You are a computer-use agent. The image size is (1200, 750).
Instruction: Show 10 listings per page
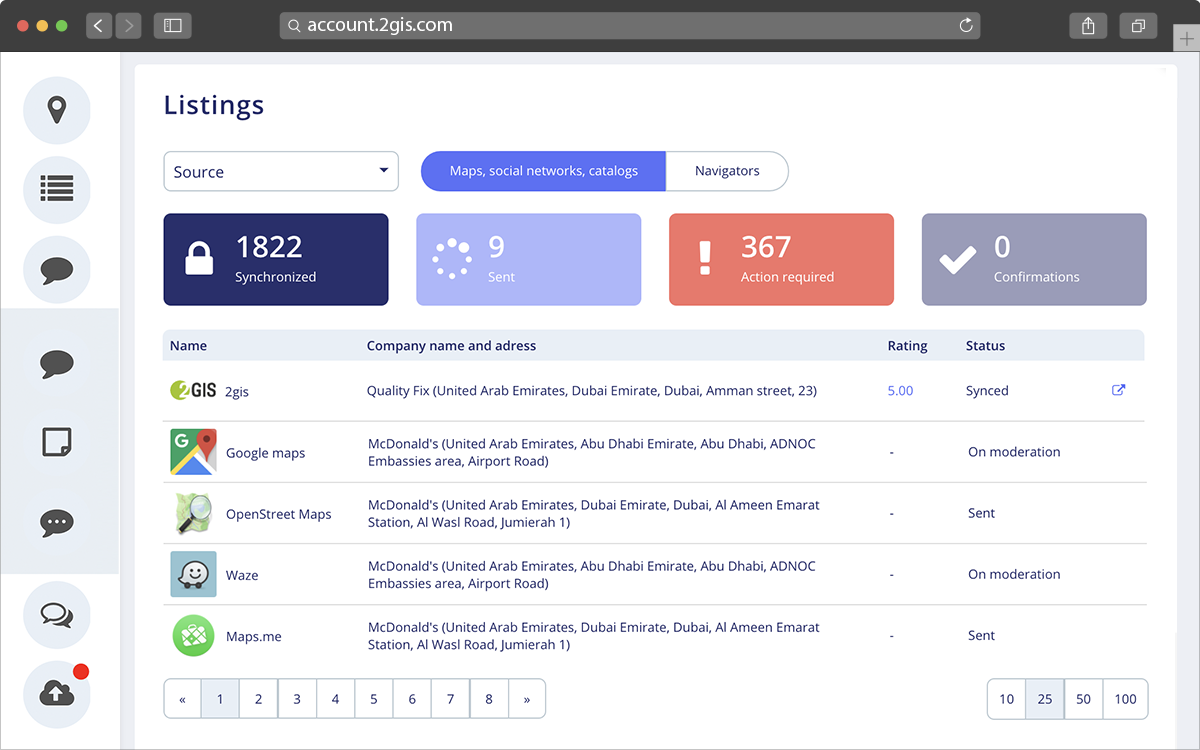(x=1006, y=699)
